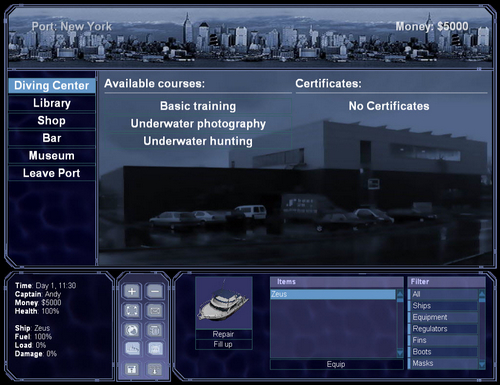Click the Certificates heading
The image size is (500, 385).
click(328, 84)
